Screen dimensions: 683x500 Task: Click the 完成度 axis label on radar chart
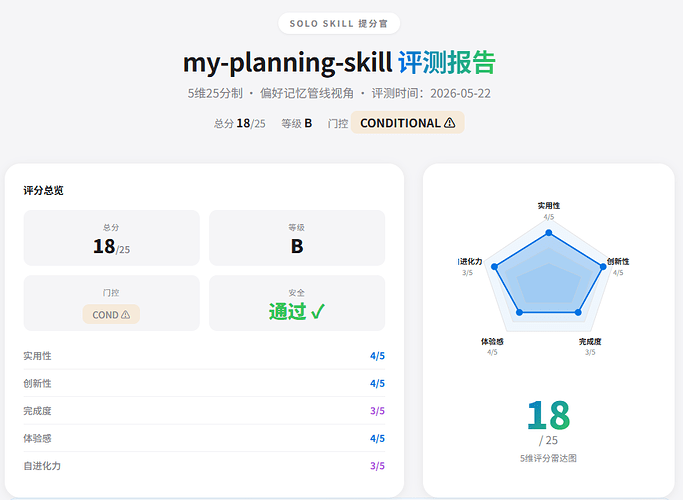590,341
